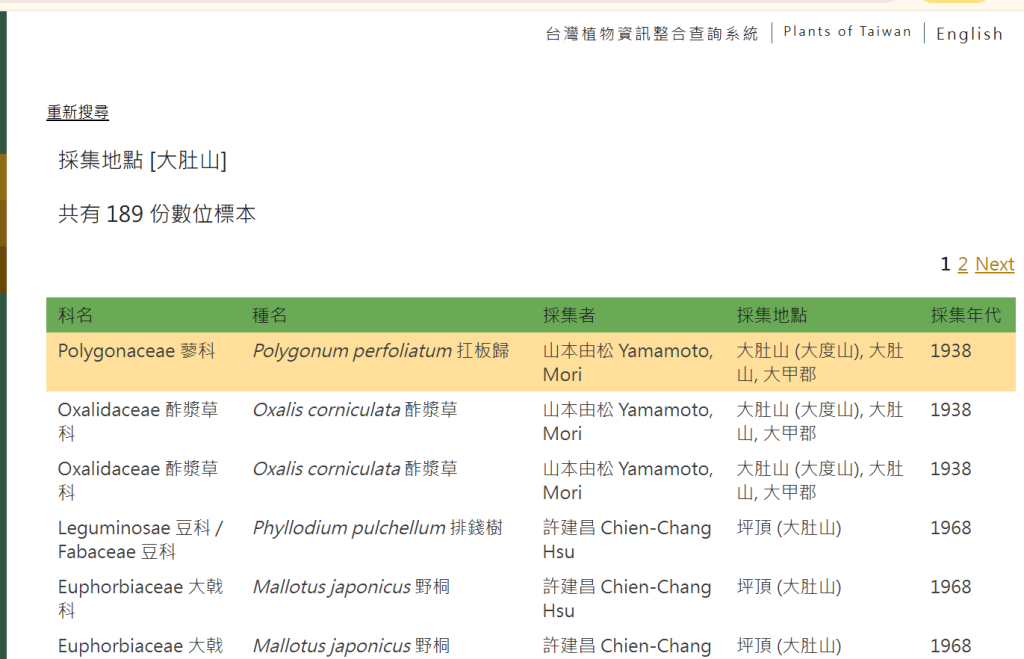Select the Leguminosae / Fabaceae family cell
The image size is (1024, 659).
(x=140, y=539)
